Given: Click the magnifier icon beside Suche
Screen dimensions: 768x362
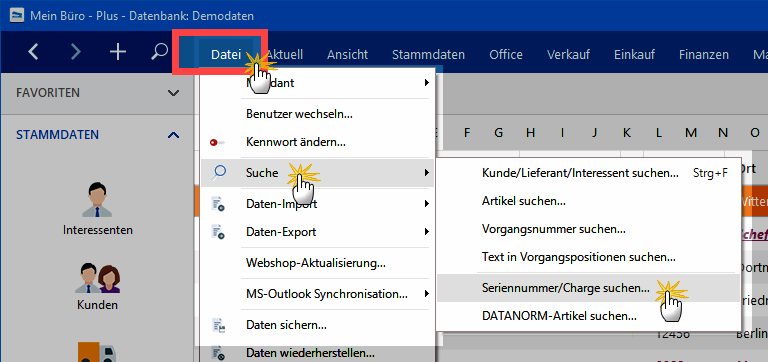Looking at the screenshot, I should 218,172.
